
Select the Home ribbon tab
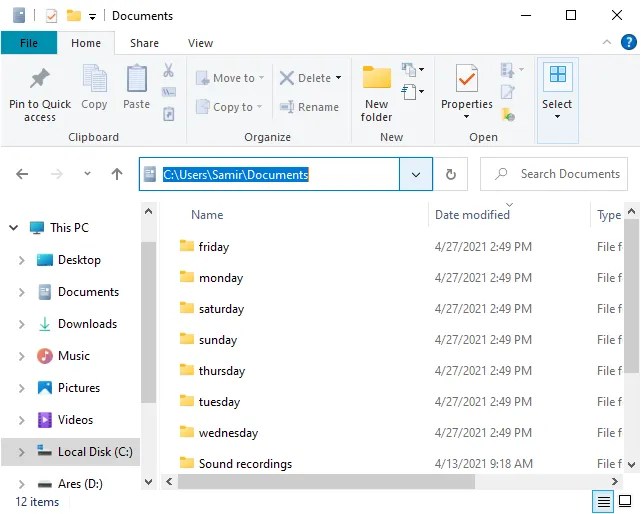[86, 43]
